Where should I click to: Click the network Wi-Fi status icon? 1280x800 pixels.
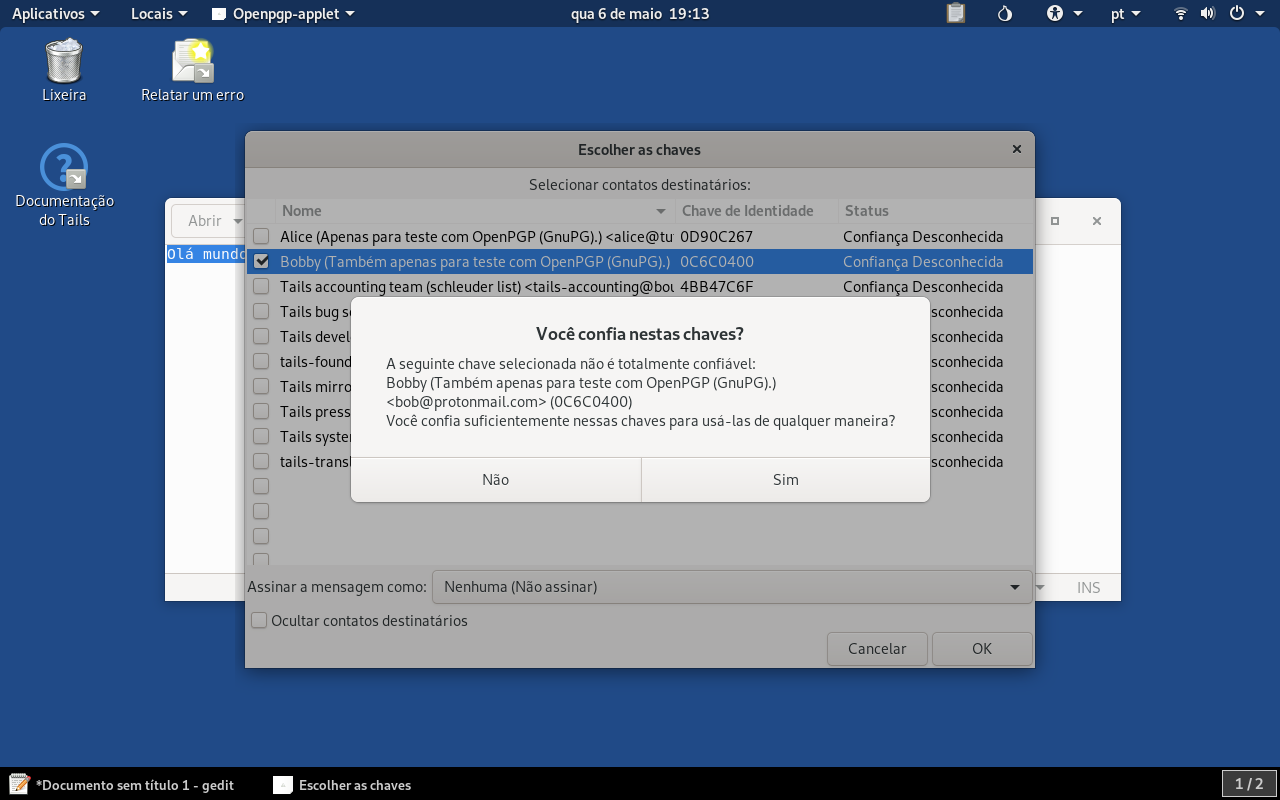1181,14
